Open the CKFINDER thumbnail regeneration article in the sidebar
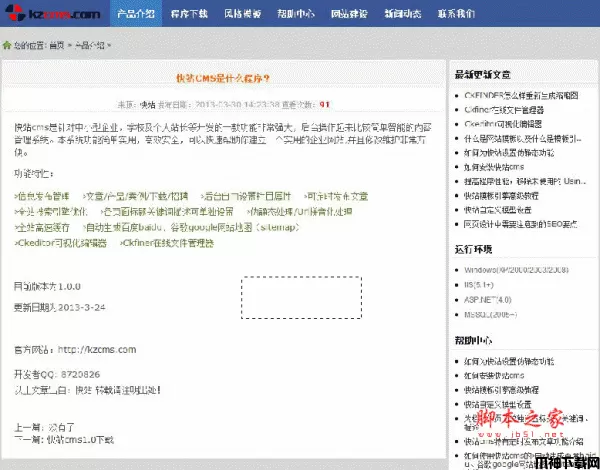Viewport: 600px width, 470px height. pos(521,96)
